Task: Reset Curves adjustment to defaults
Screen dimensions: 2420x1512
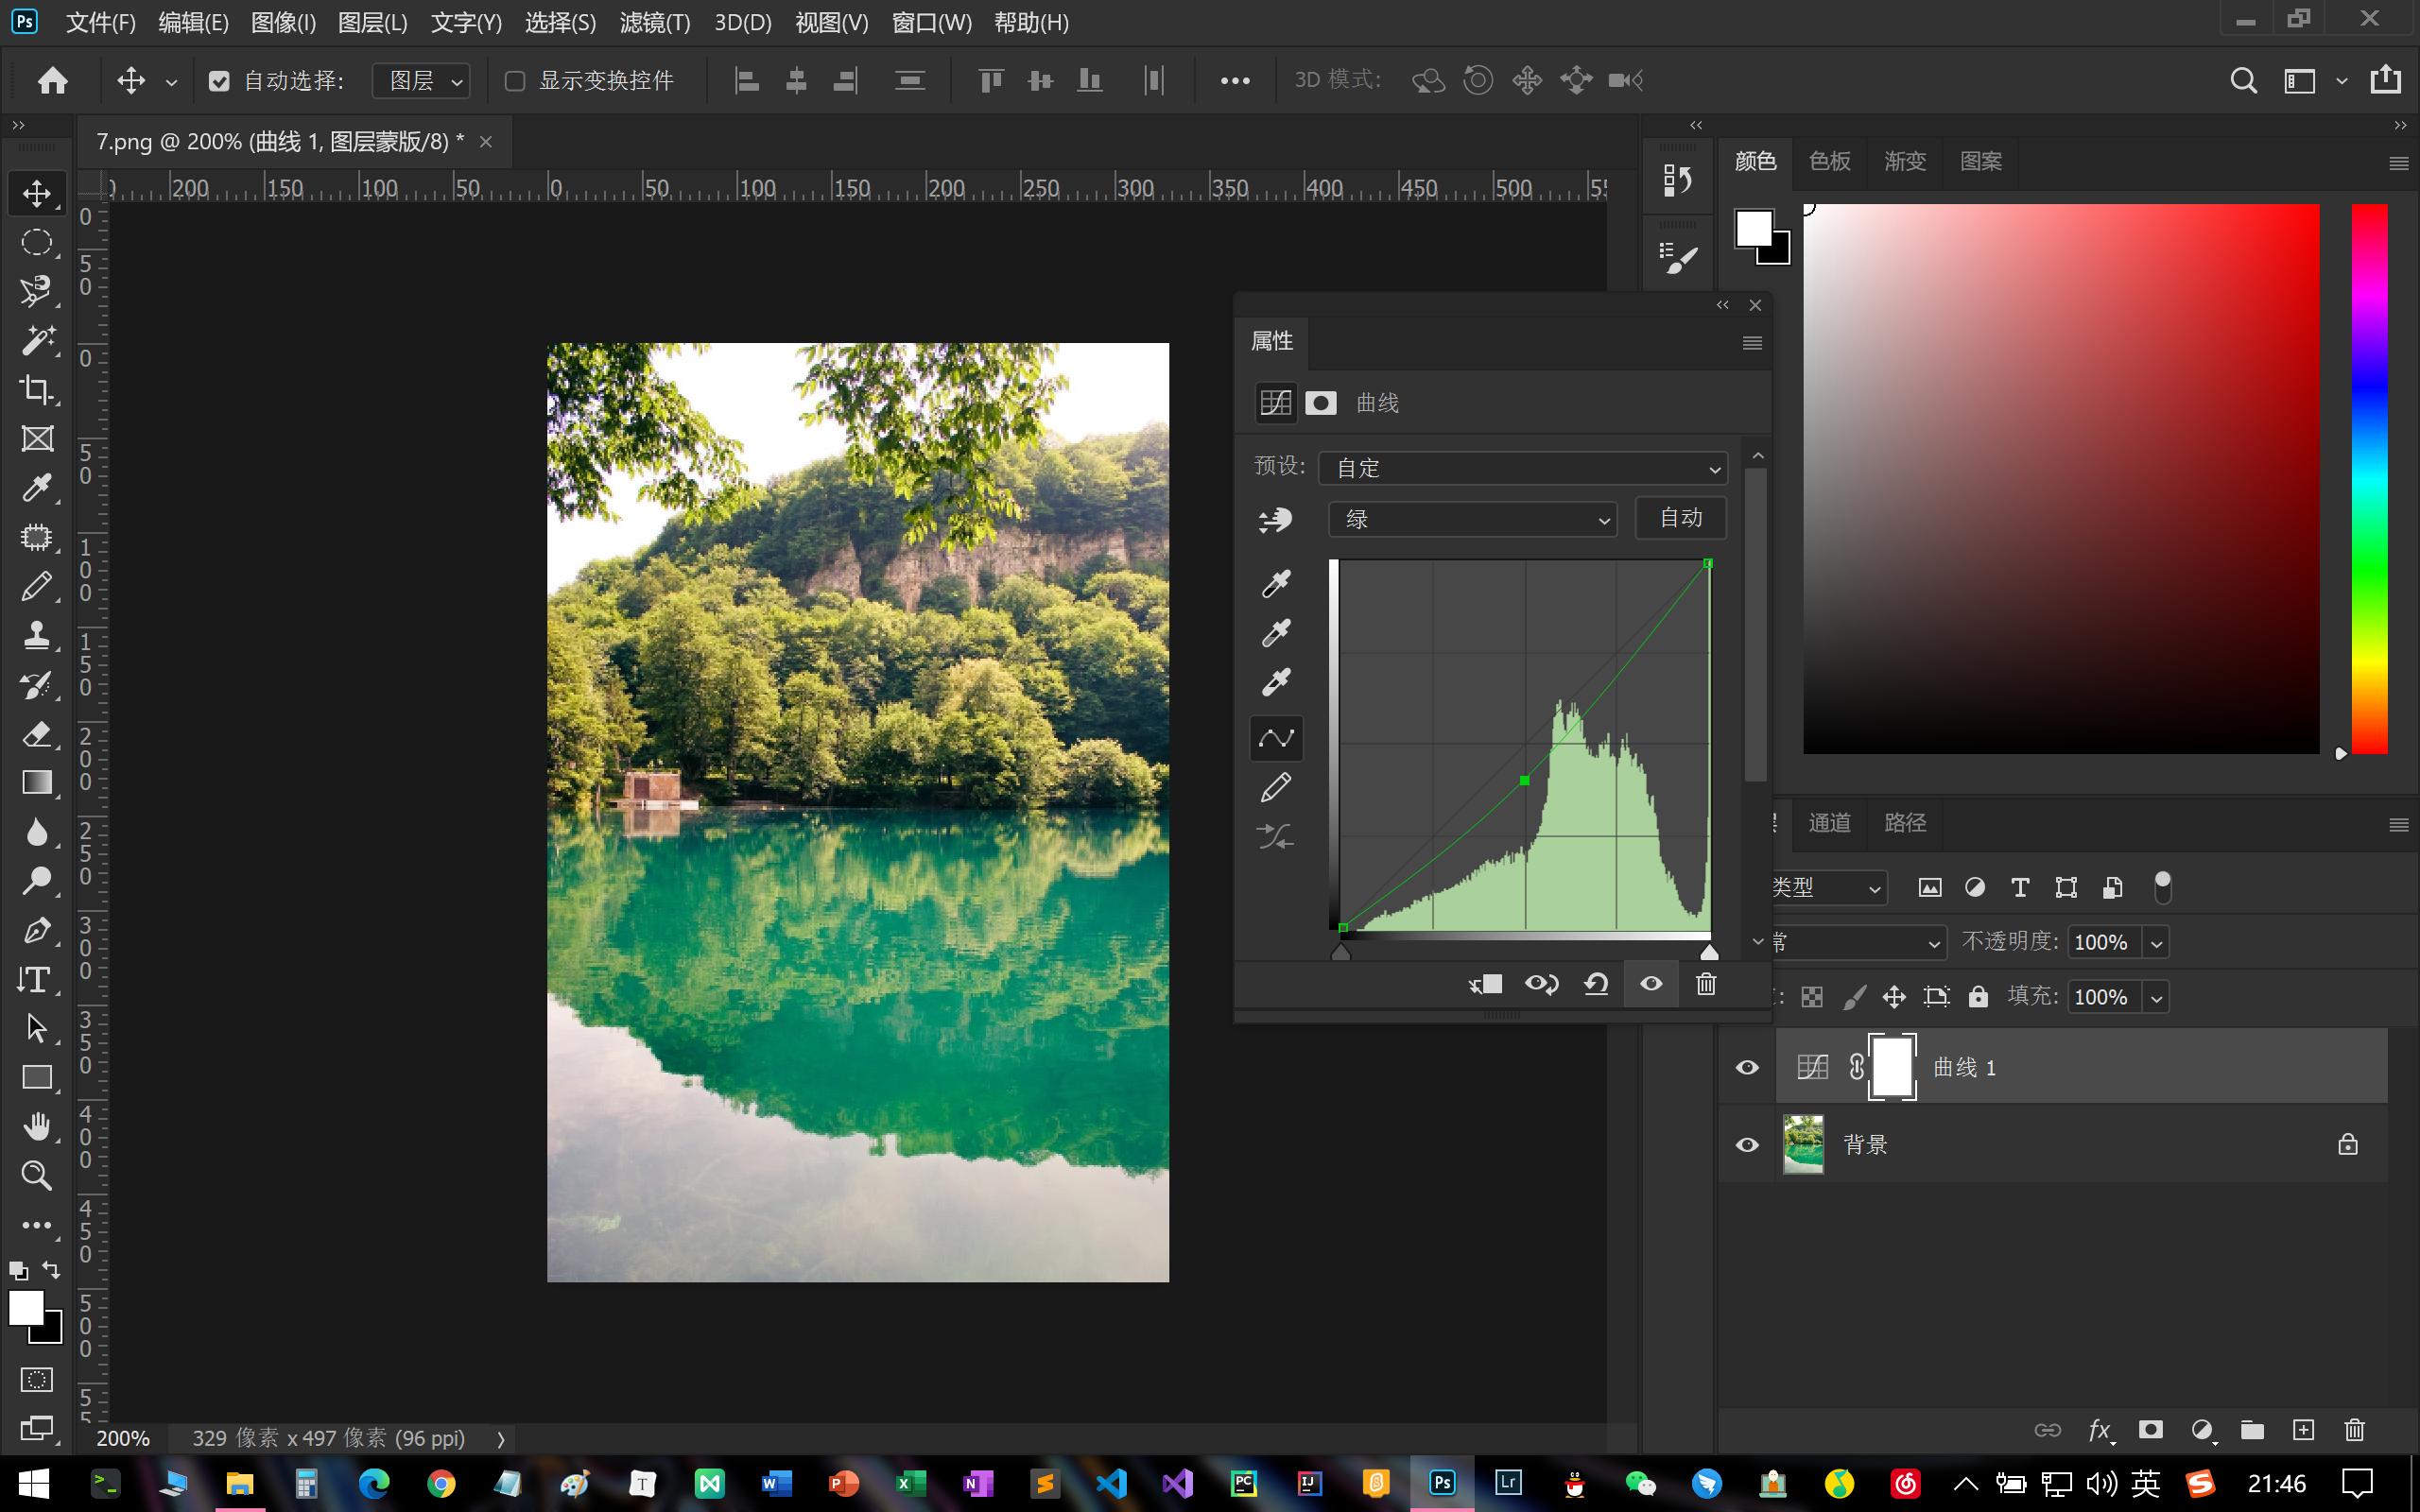Action: 1596,984
